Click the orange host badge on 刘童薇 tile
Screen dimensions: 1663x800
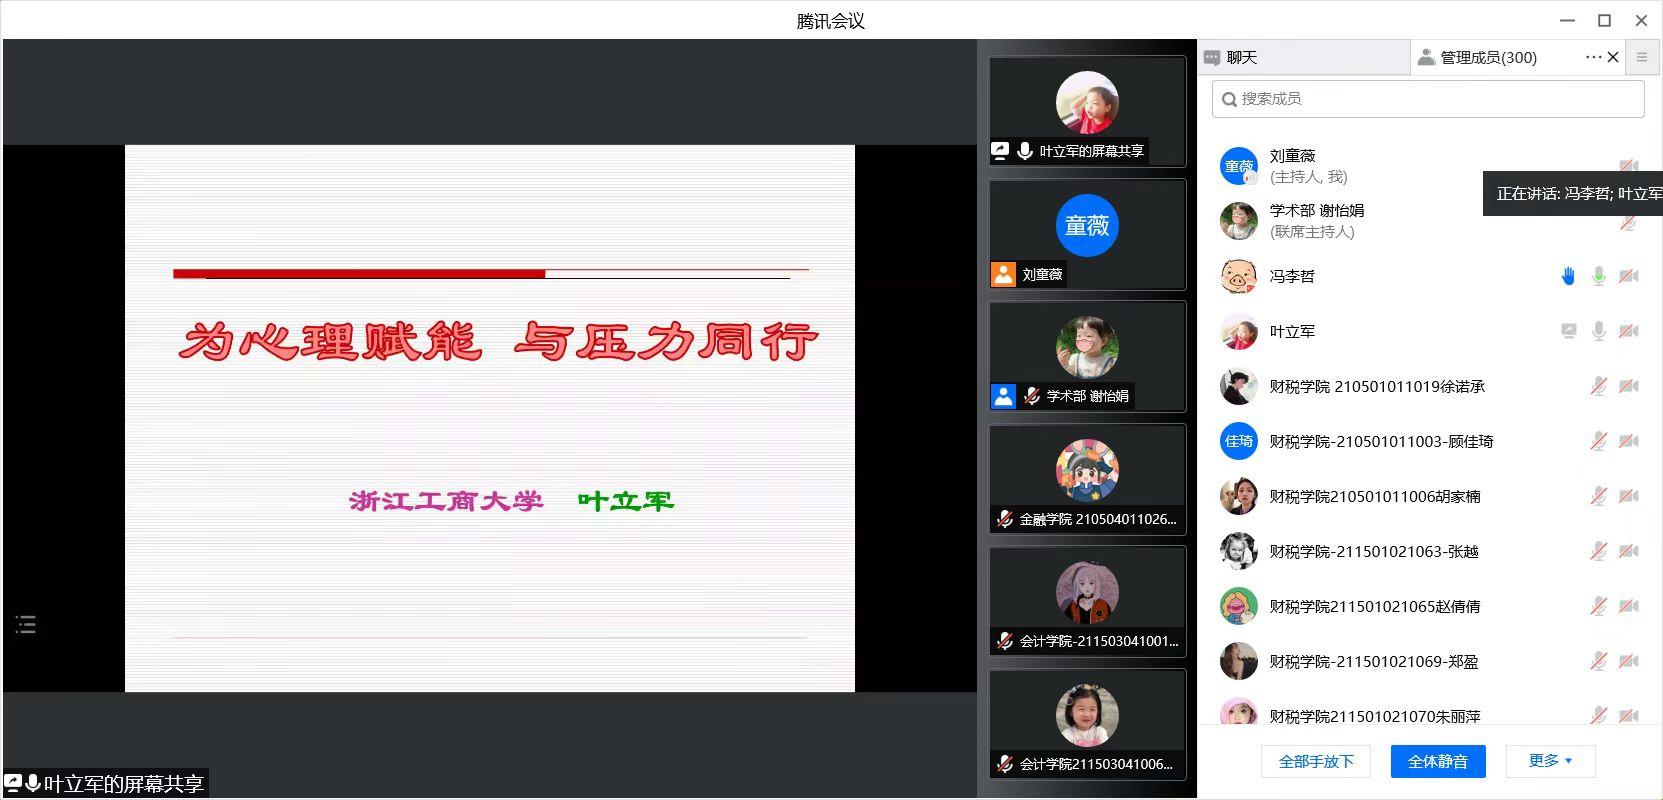tap(1003, 274)
